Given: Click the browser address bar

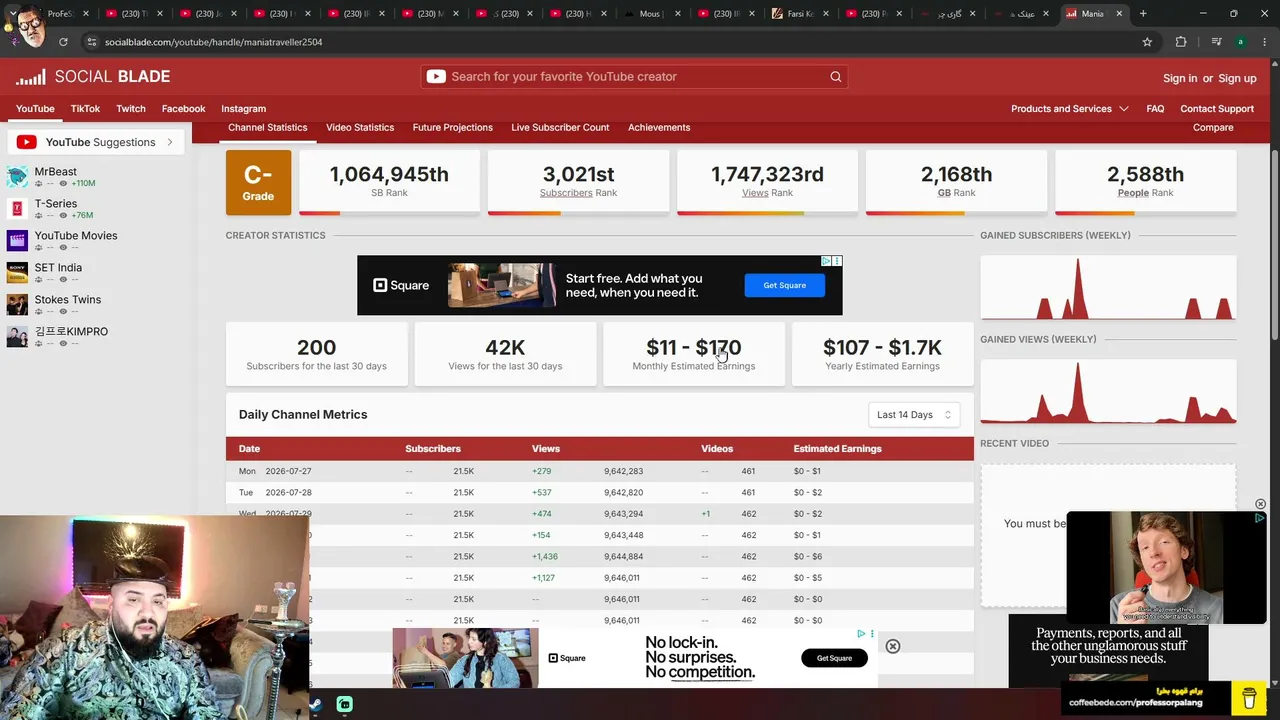Looking at the screenshot, I should (610, 42).
